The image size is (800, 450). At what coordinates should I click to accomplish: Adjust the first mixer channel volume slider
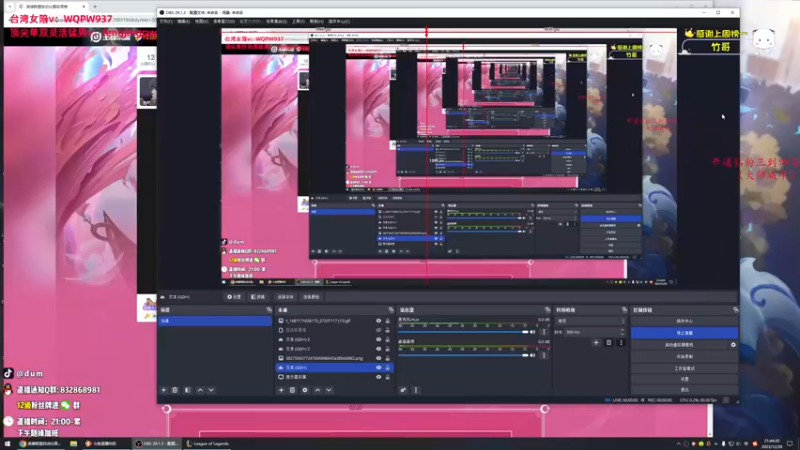point(463,332)
